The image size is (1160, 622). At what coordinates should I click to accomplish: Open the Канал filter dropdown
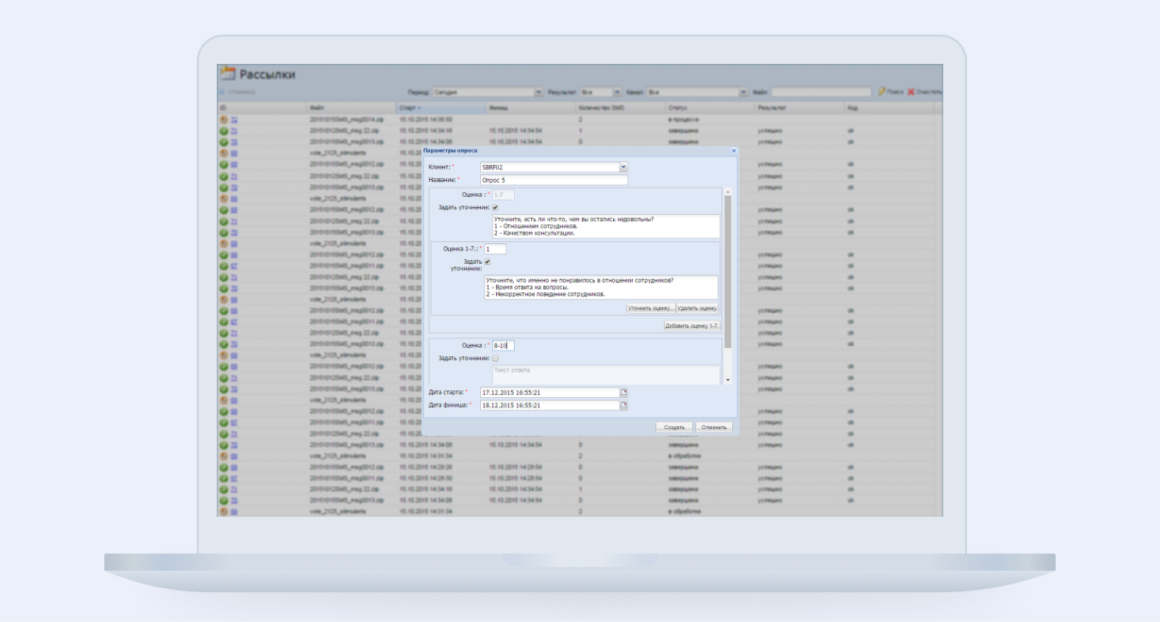[743, 92]
